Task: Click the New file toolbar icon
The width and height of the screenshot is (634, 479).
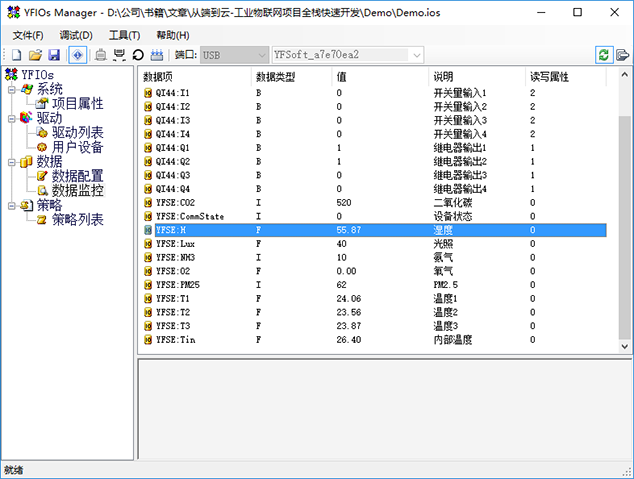Action: pos(17,55)
